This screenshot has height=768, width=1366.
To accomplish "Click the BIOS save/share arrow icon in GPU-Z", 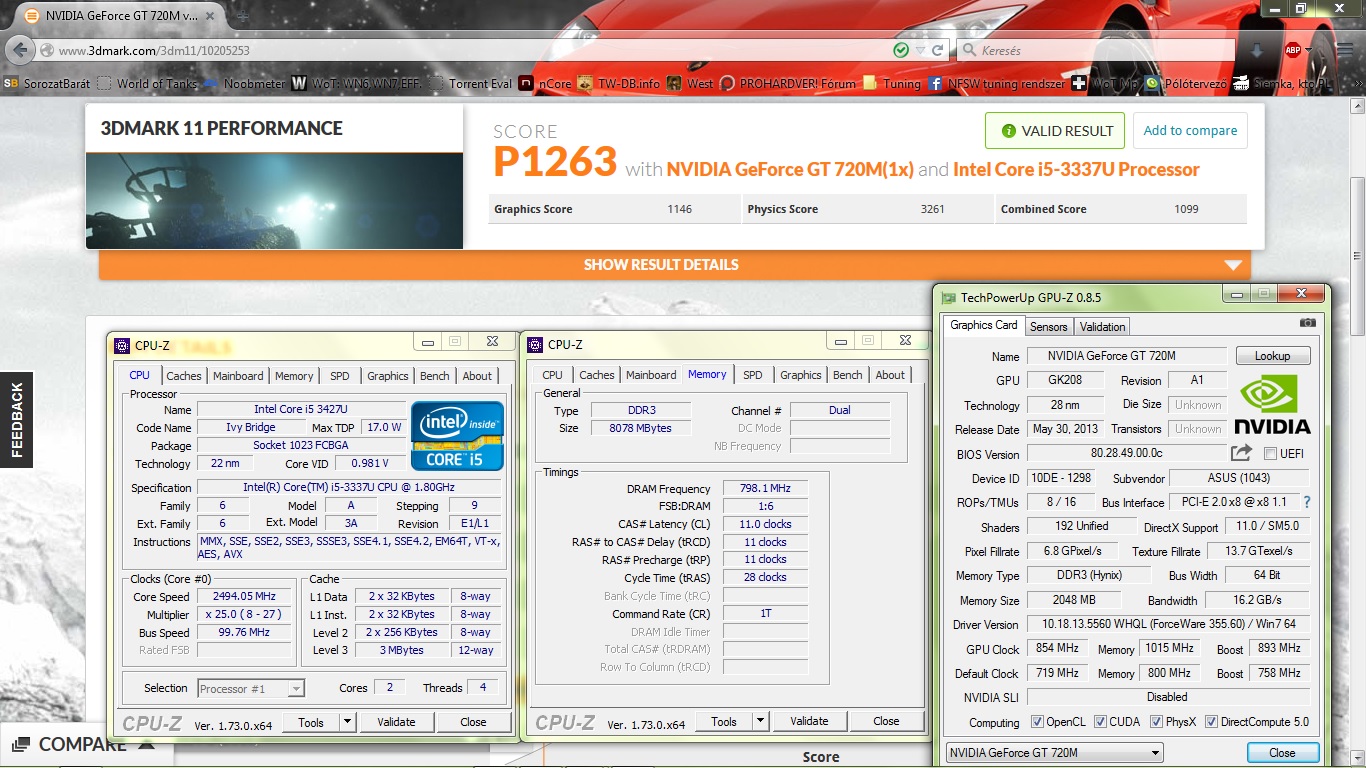I will pos(1241,453).
